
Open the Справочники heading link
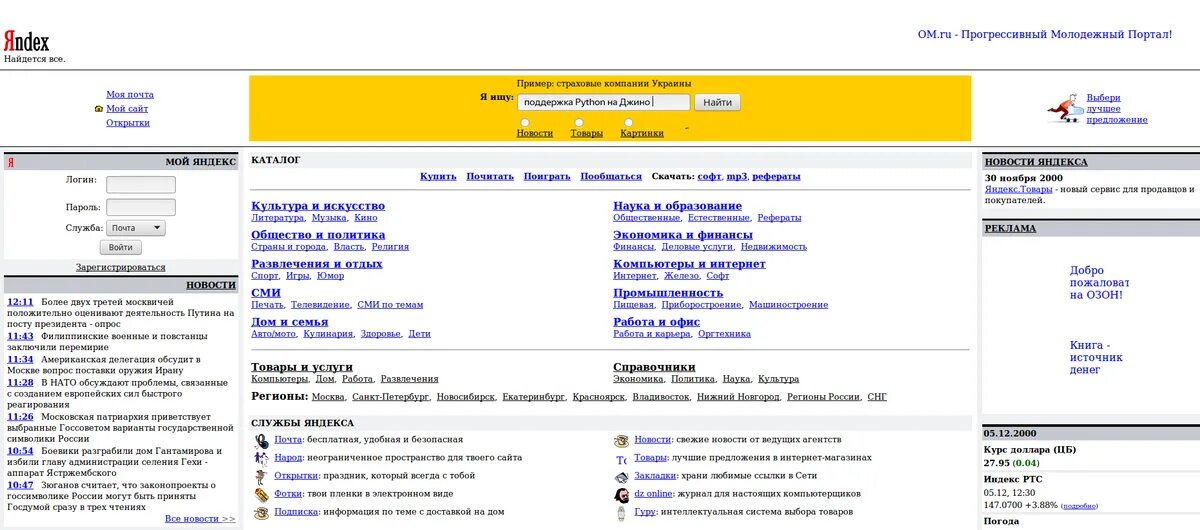click(654, 367)
